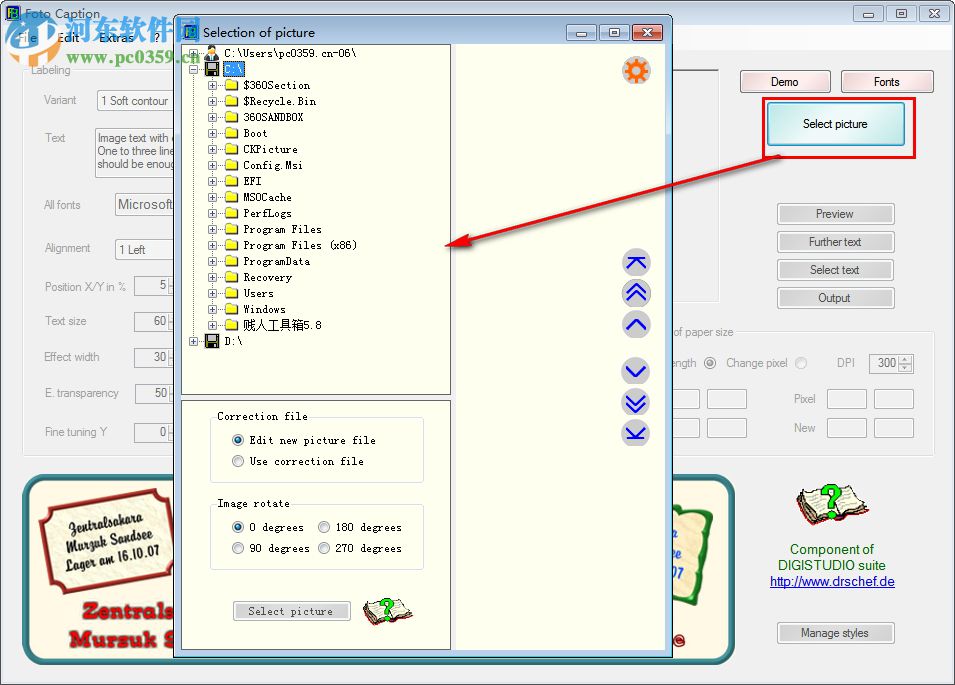Click the double up arrow icon
Image resolution: width=955 pixels, height=685 pixels.
point(636,293)
